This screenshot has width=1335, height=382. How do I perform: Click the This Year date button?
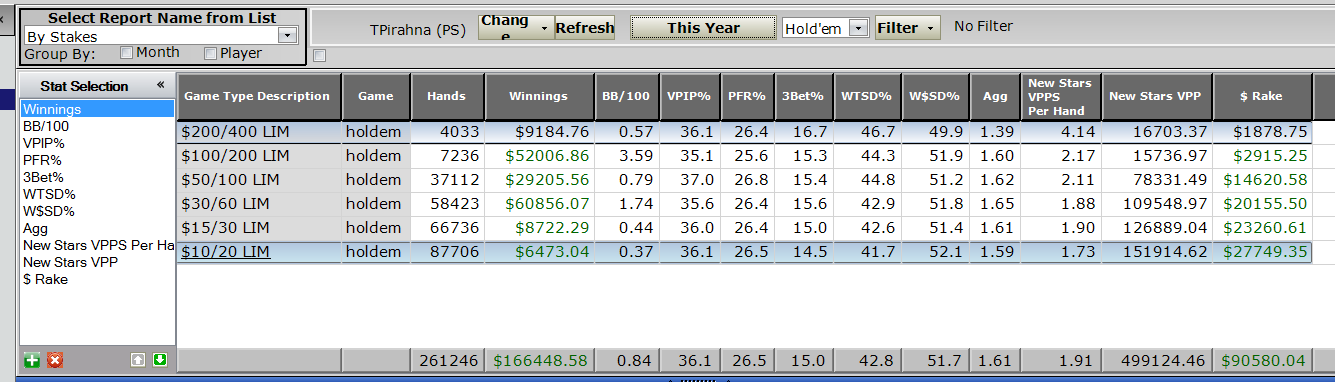coord(703,28)
